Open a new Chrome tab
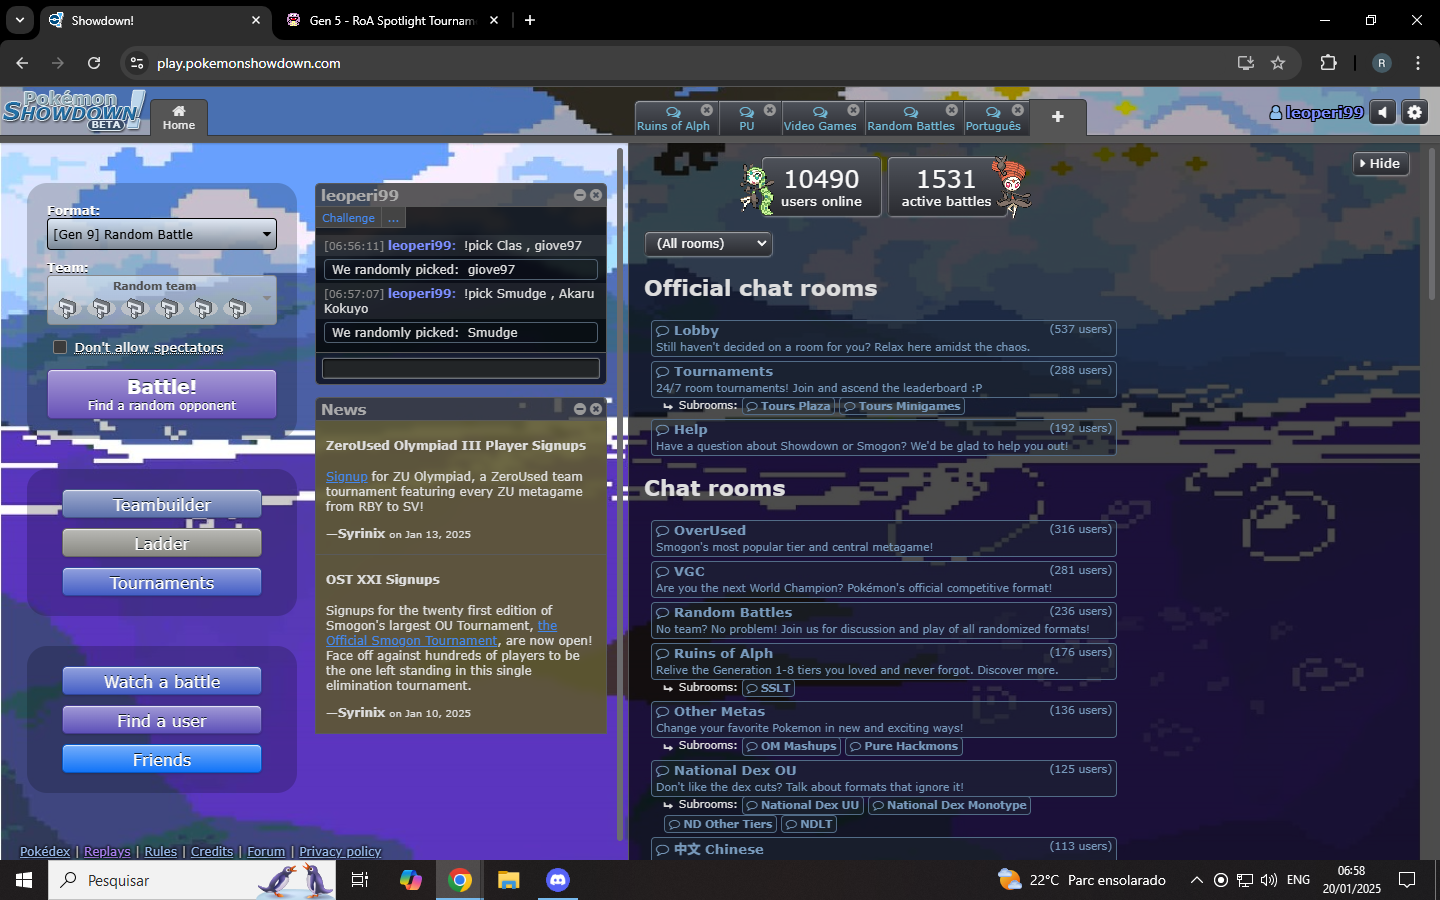The image size is (1440, 900). [530, 20]
